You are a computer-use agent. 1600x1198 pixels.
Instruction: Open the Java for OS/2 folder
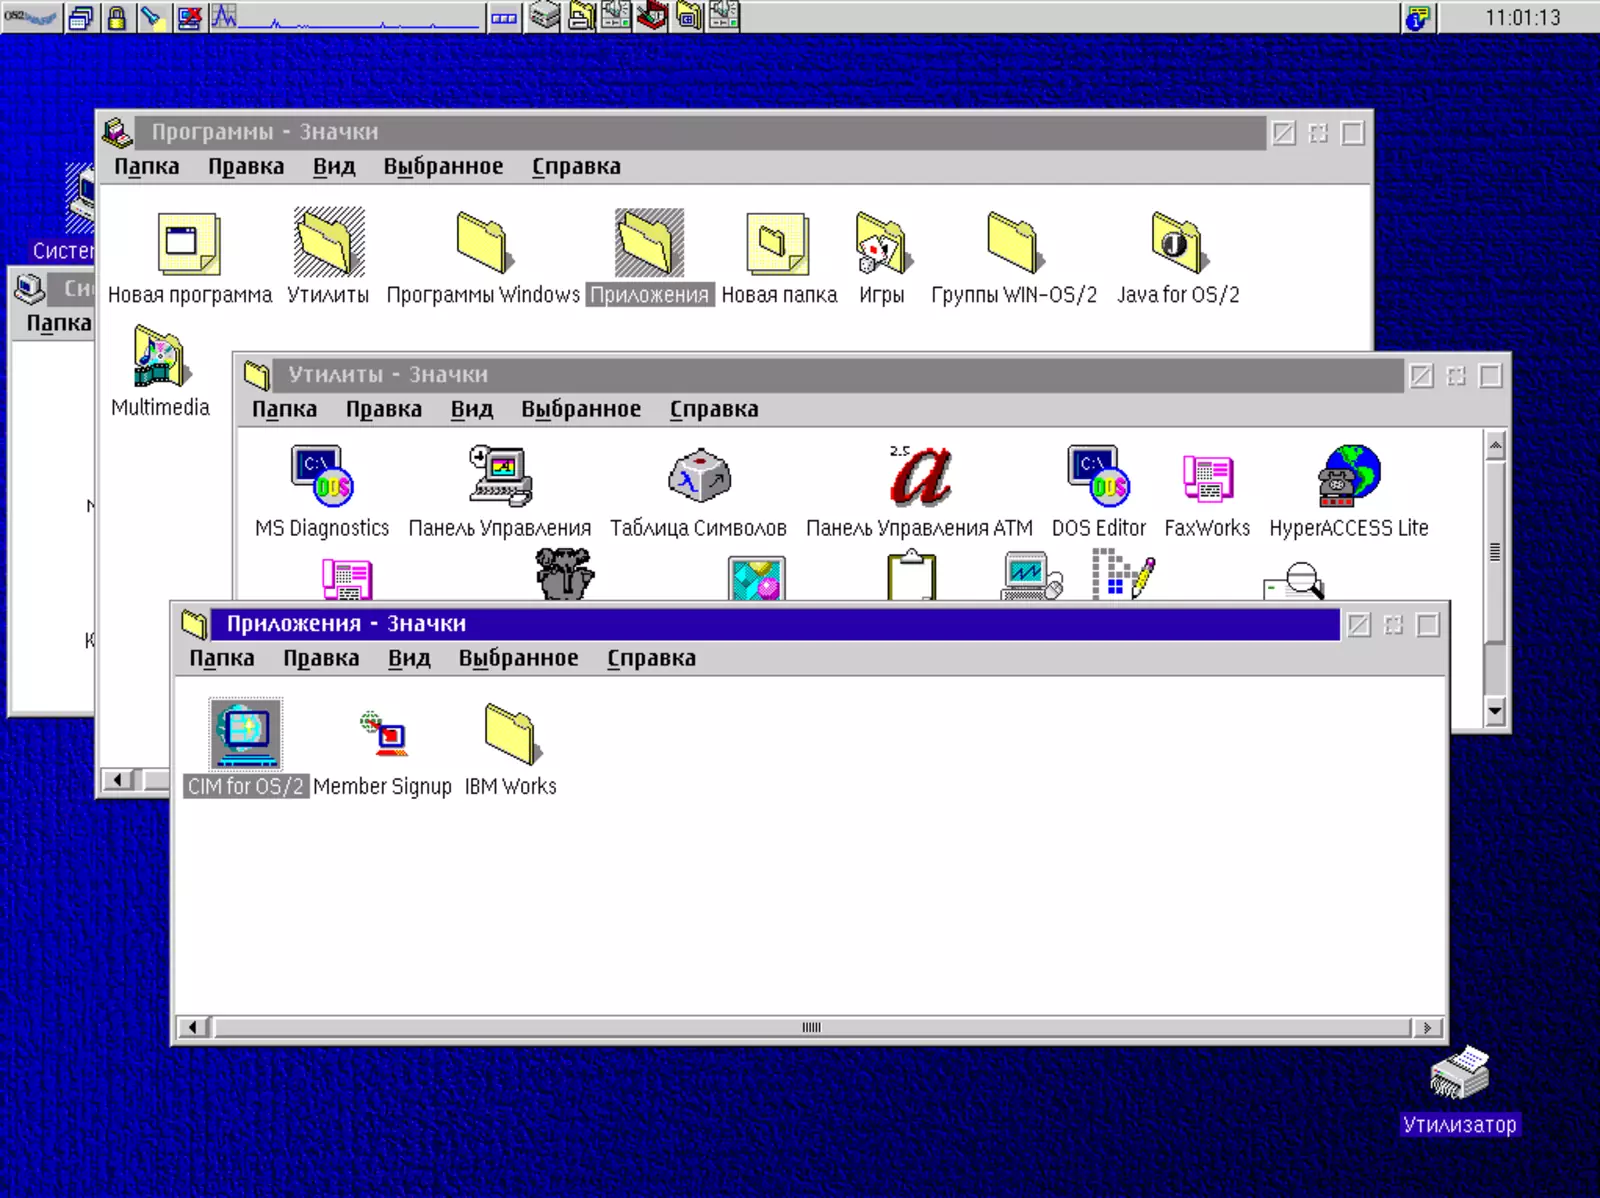1177,243
